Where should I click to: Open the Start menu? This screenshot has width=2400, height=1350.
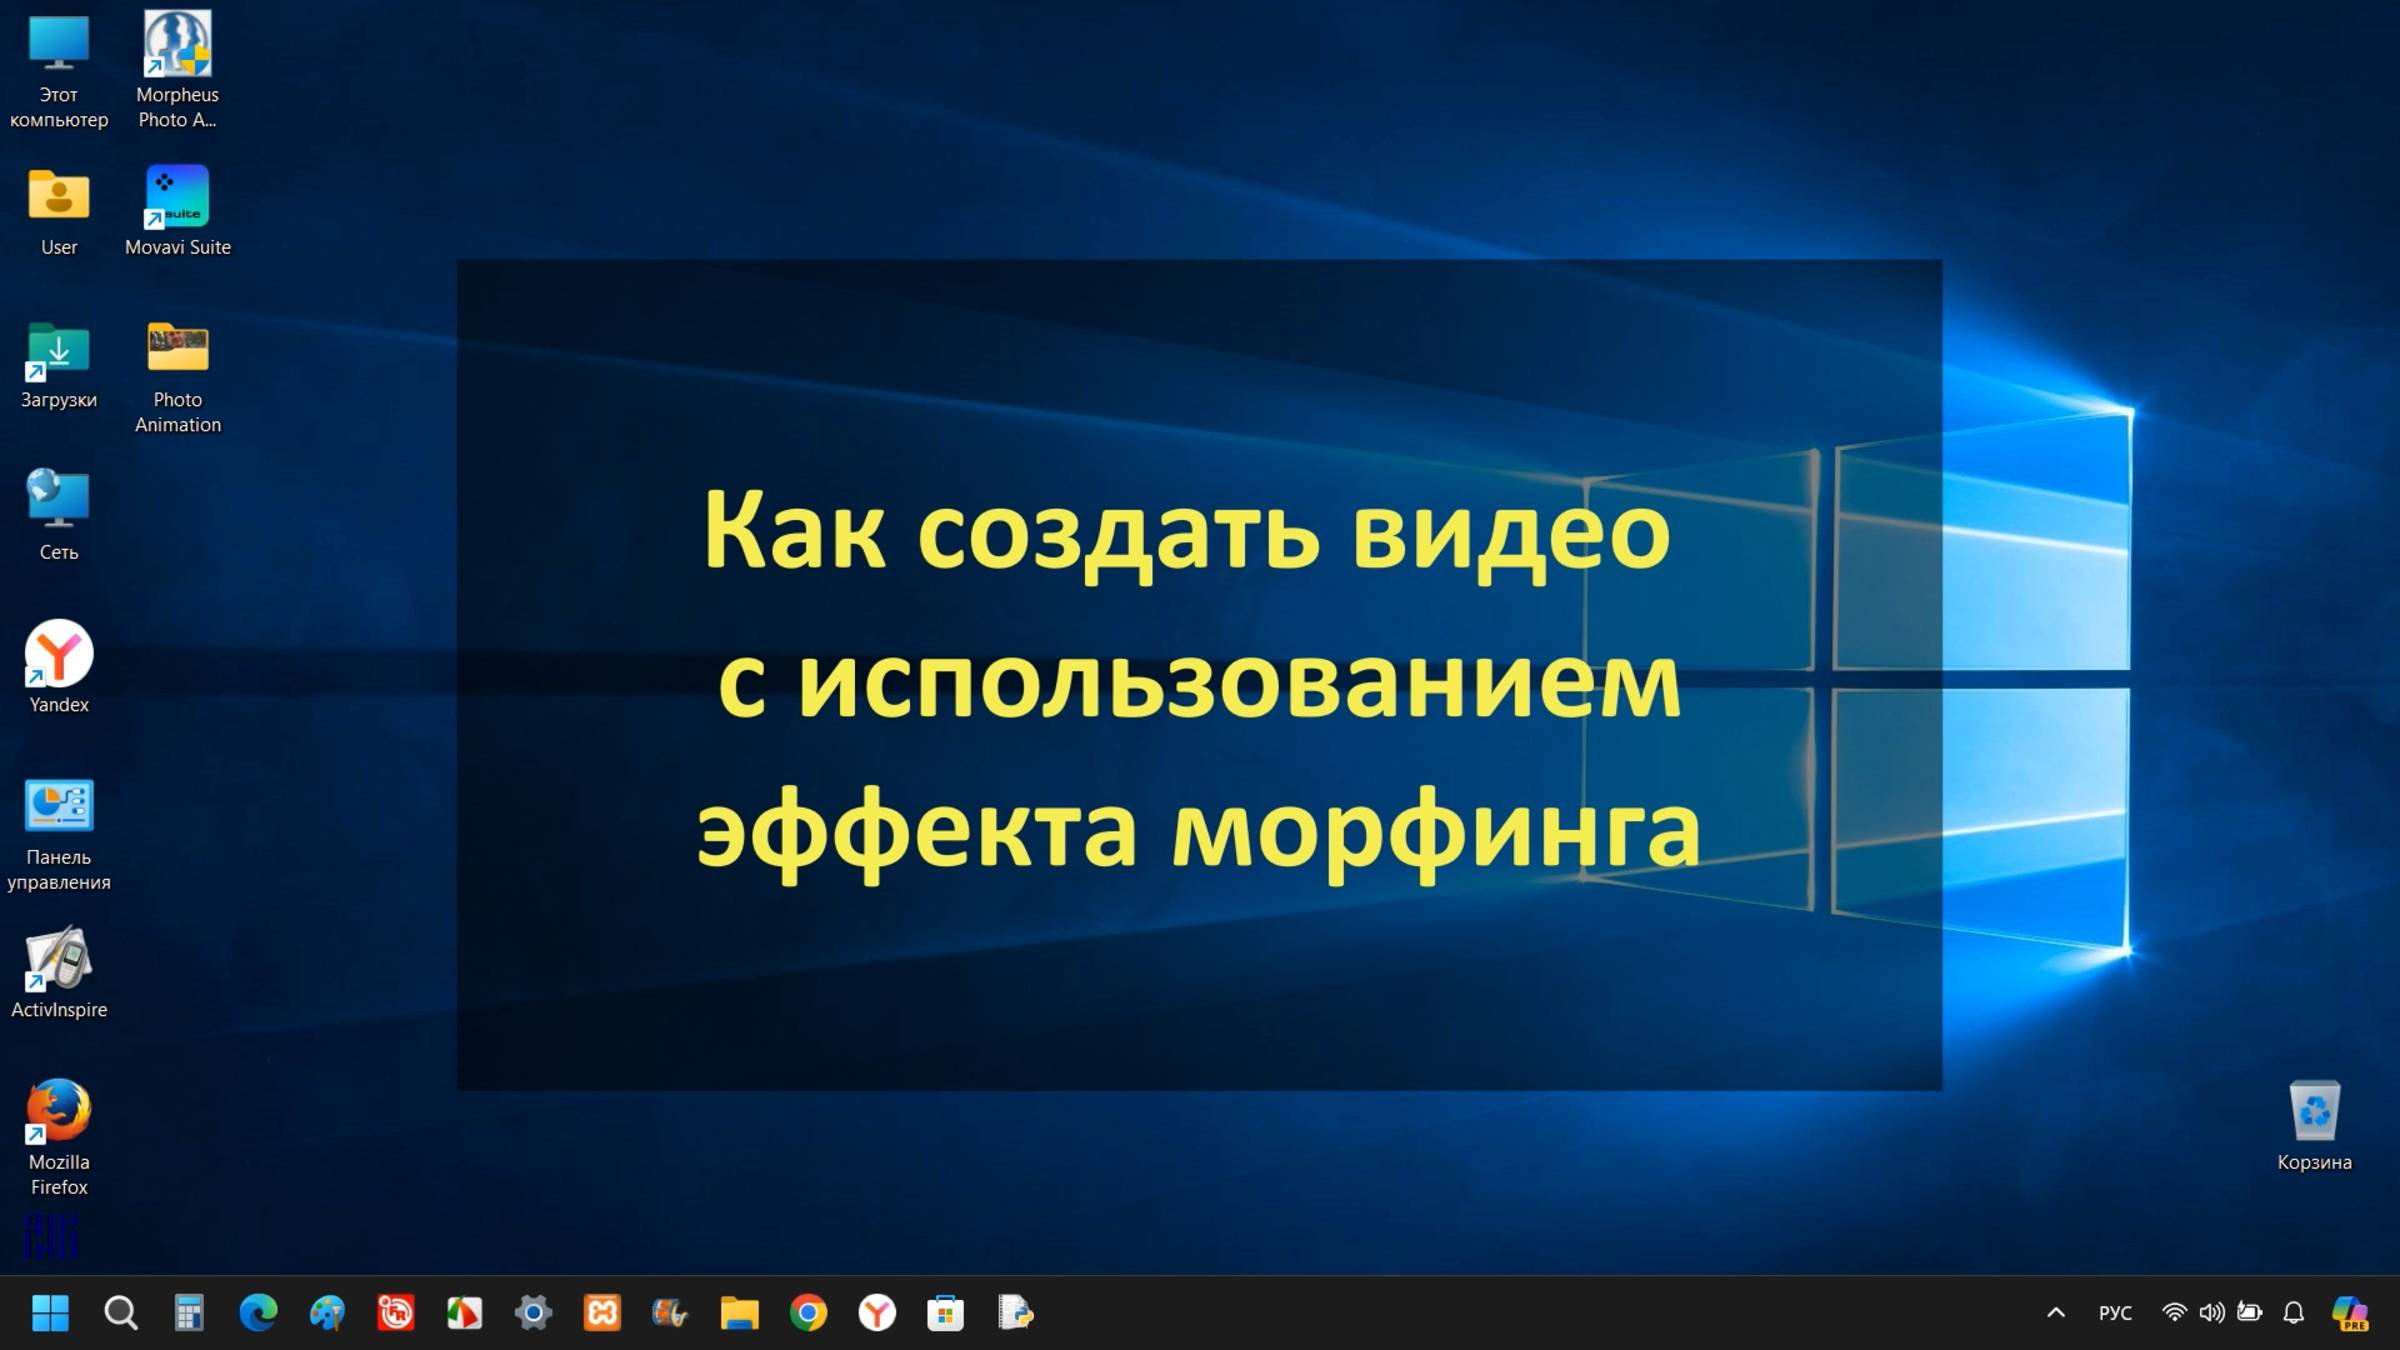pos(50,1313)
